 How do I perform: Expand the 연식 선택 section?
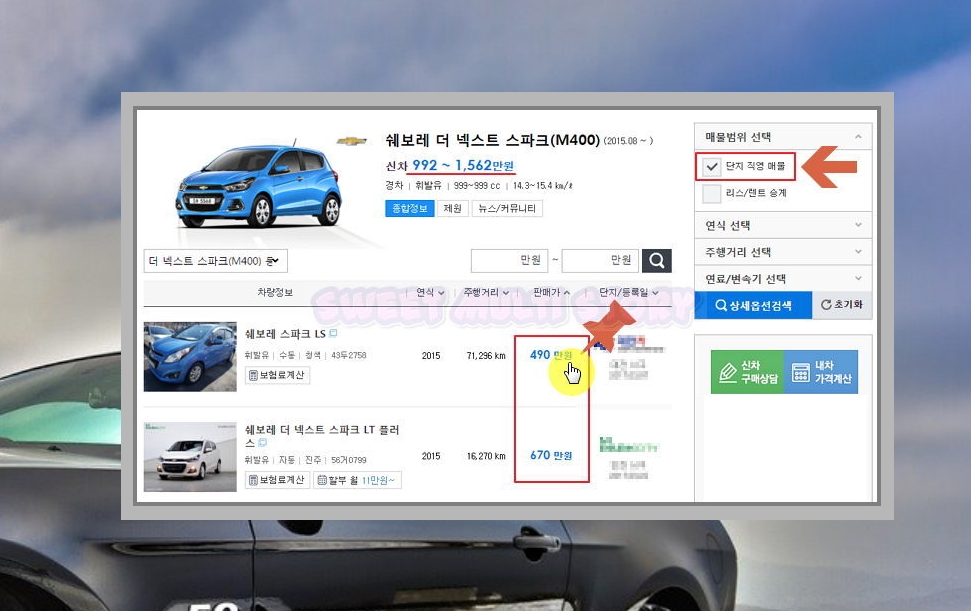point(783,225)
